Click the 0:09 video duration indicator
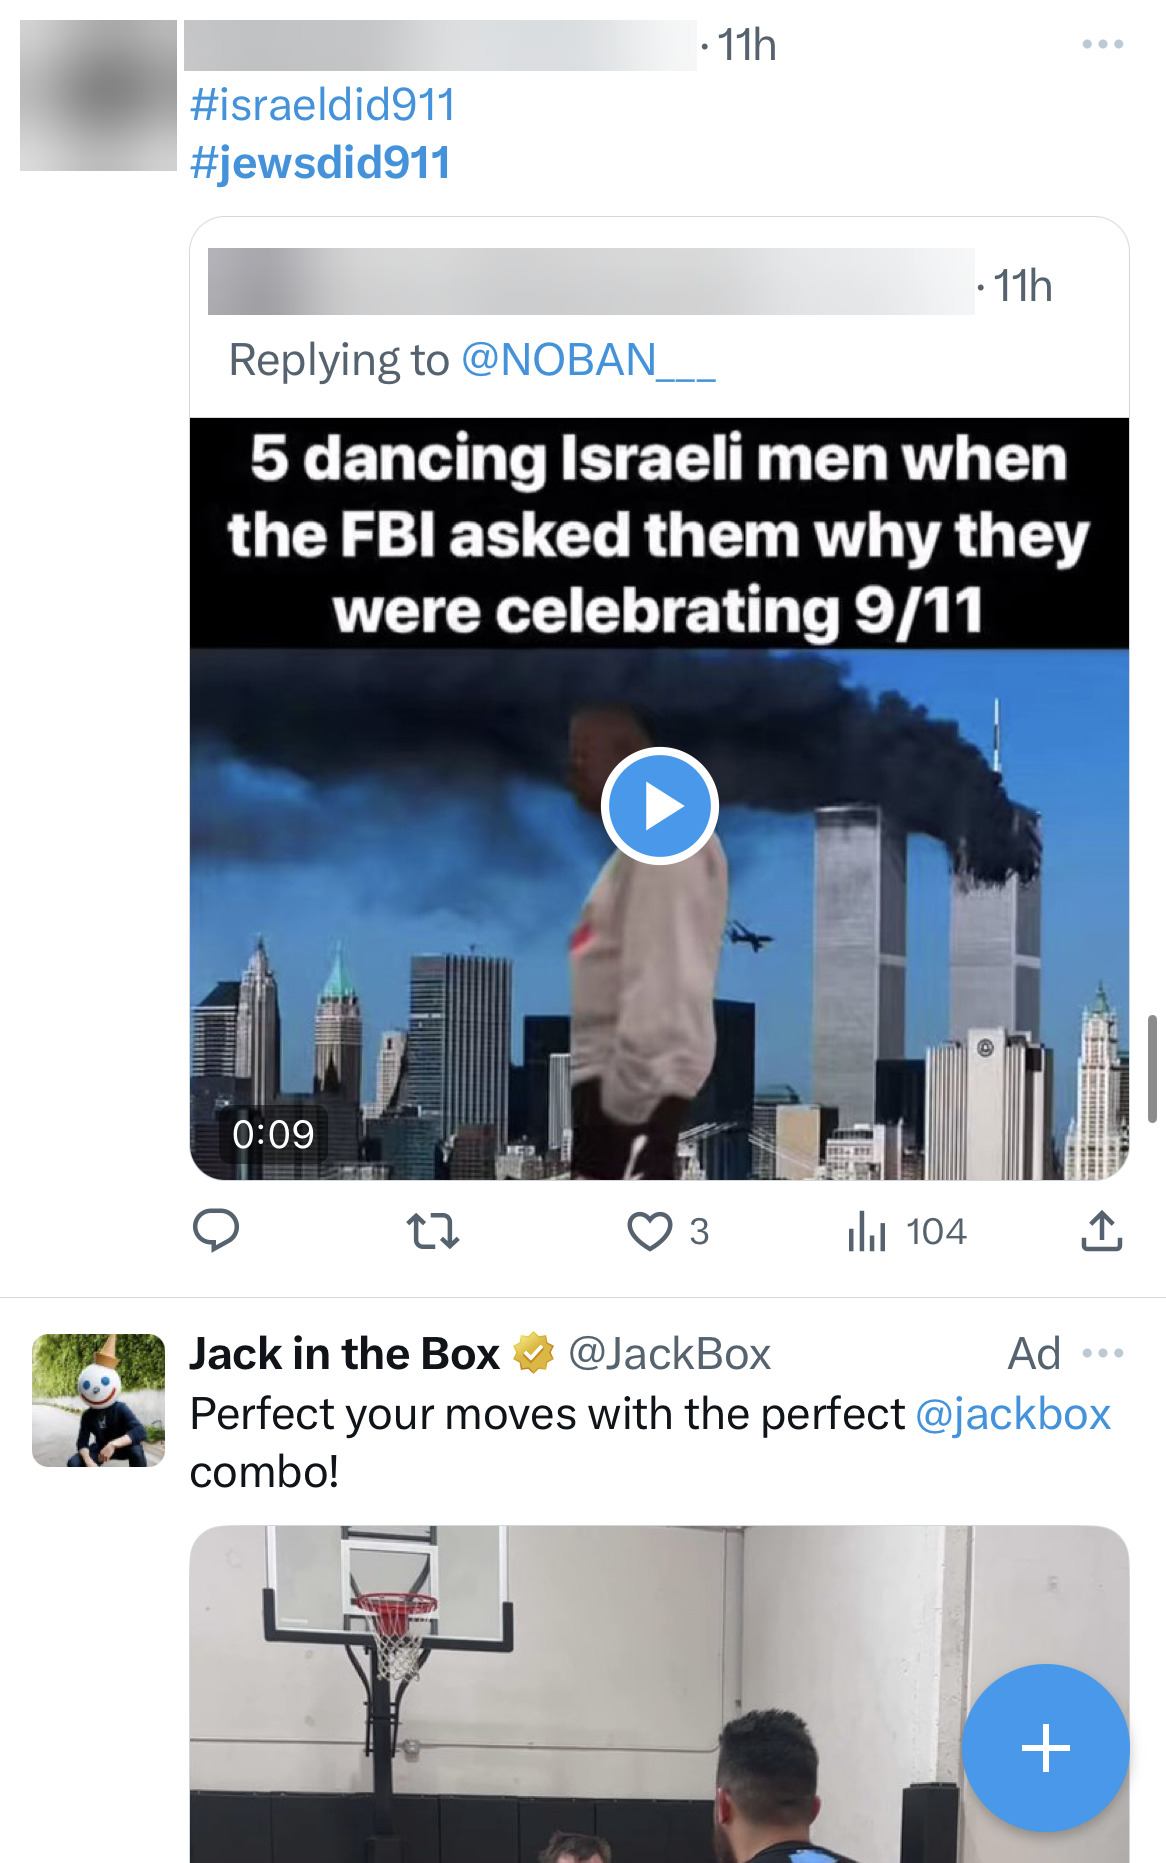Image resolution: width=1166 pixels, height=1863 pixels. coord(275,1135)
